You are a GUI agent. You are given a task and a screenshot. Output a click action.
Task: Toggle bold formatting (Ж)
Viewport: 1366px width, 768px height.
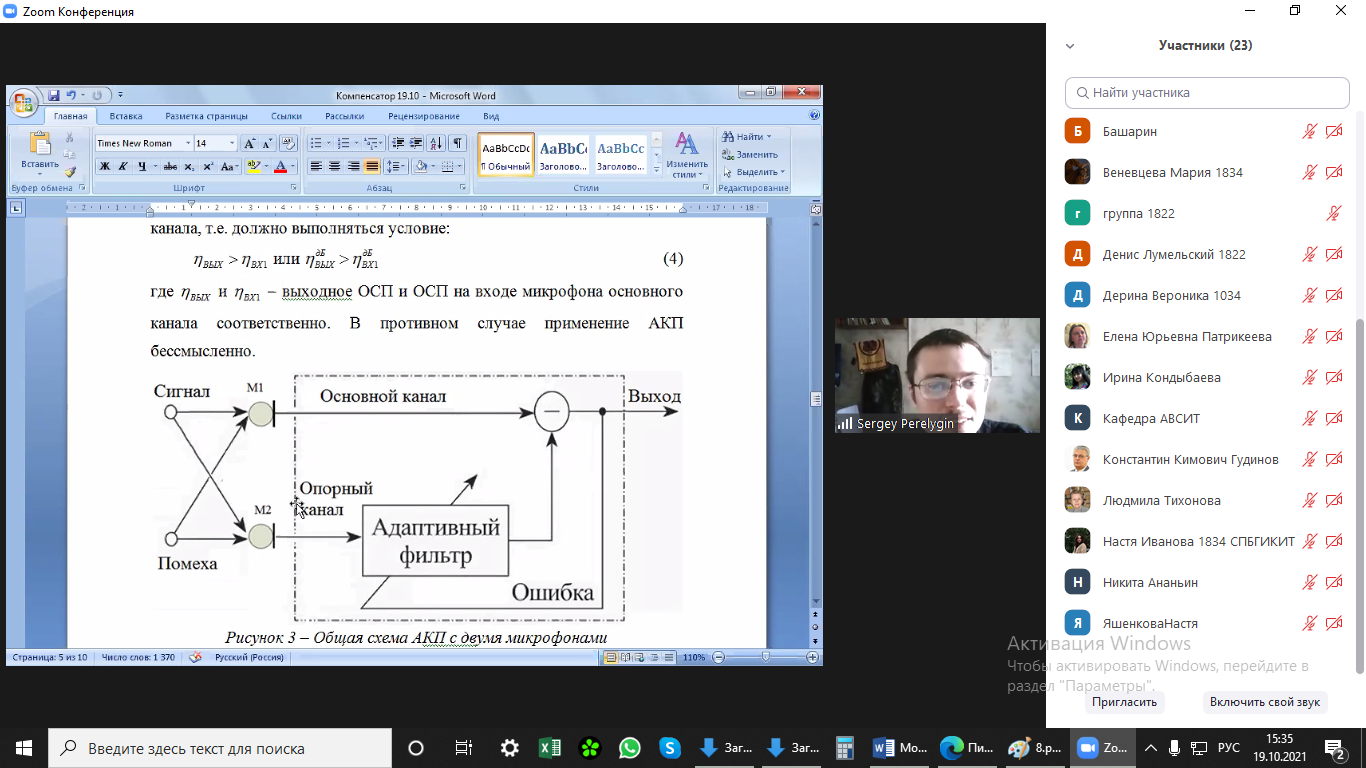coord(104,166)
